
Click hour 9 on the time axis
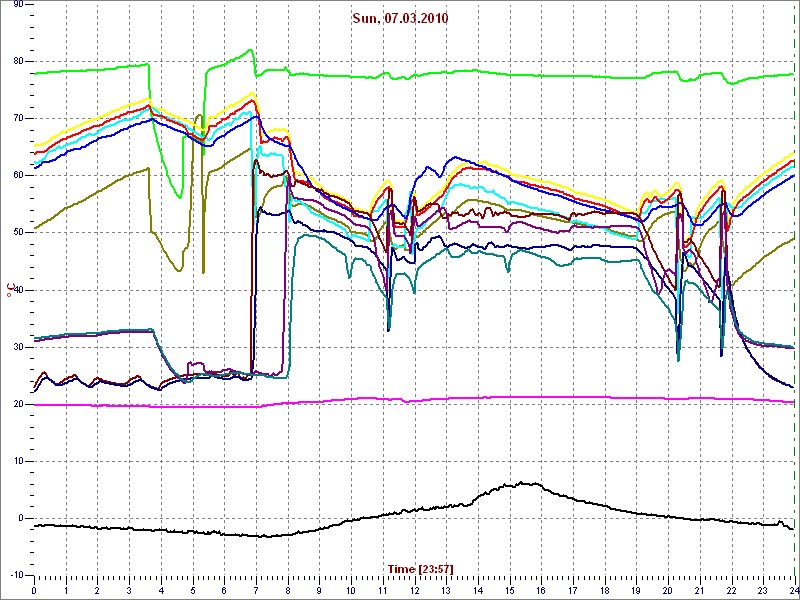pyautogui.click(x=319, y=589)
